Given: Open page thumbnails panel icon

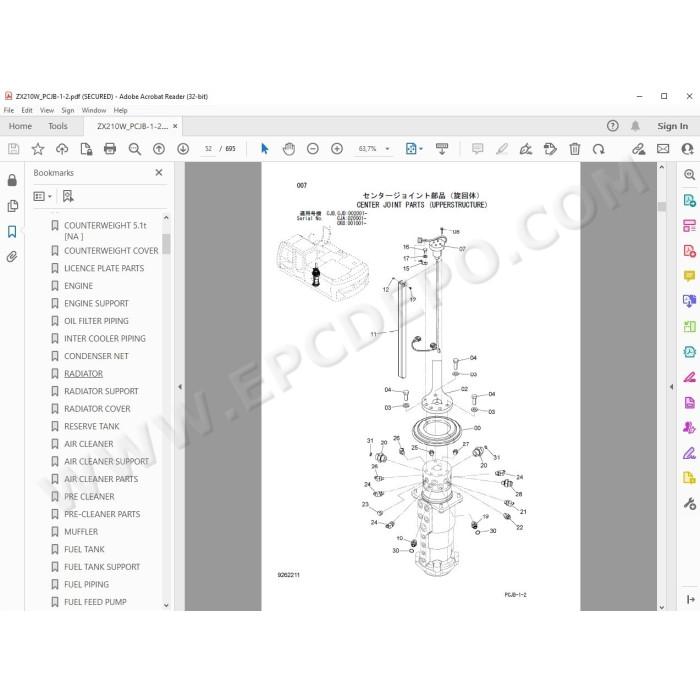Looking at the screenshot, I should (12, 206).
